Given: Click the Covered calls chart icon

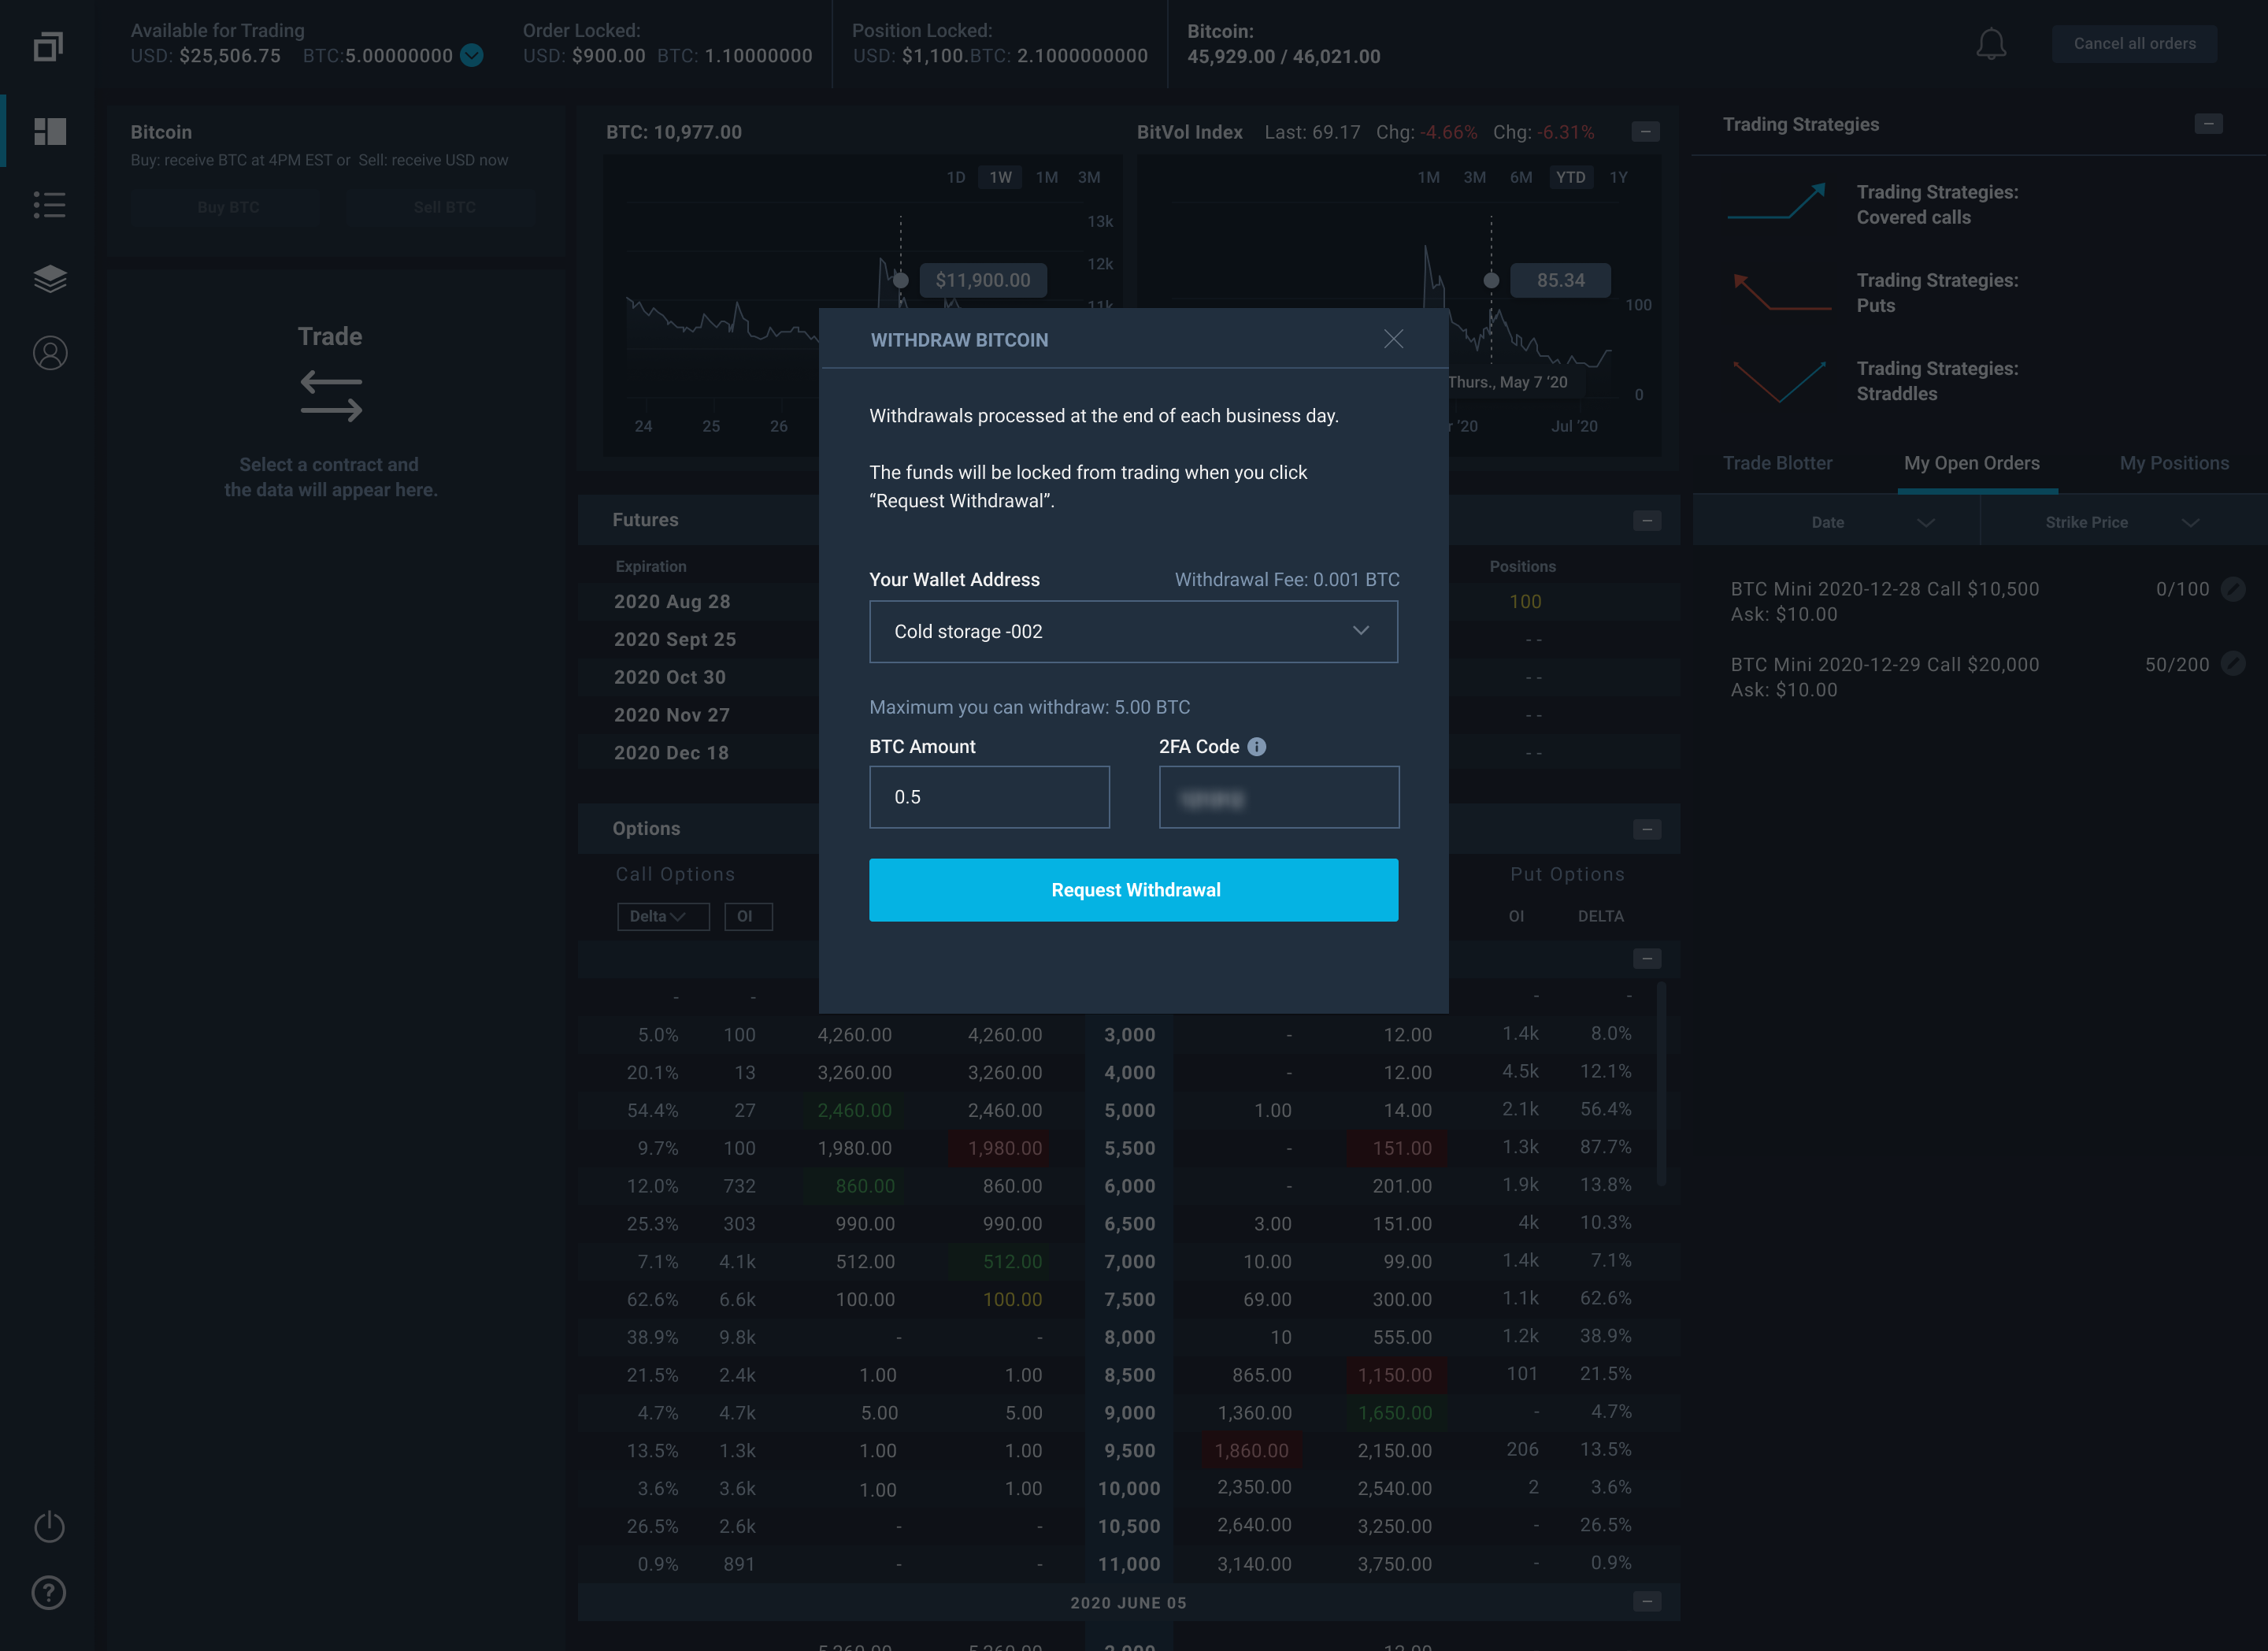Looking at the screenshot, I should pyautogui.click(x=1778, y=201).
